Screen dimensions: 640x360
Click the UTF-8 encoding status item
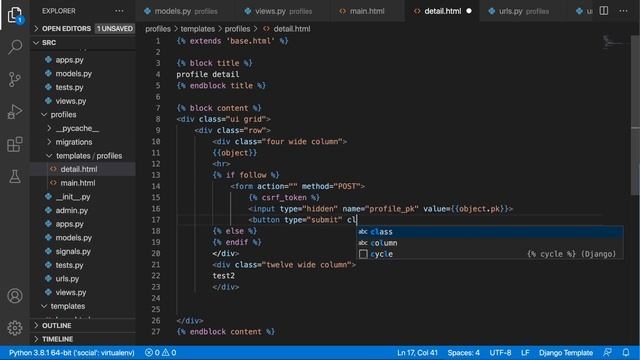click(500, 352)
